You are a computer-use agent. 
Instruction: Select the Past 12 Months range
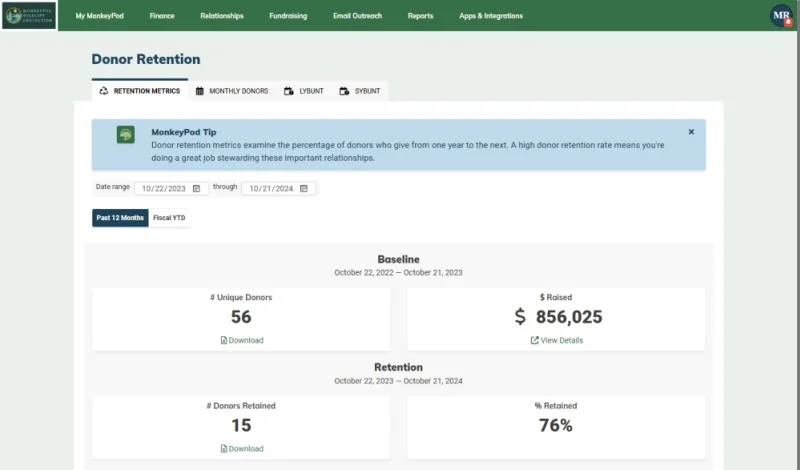[120, 218]
